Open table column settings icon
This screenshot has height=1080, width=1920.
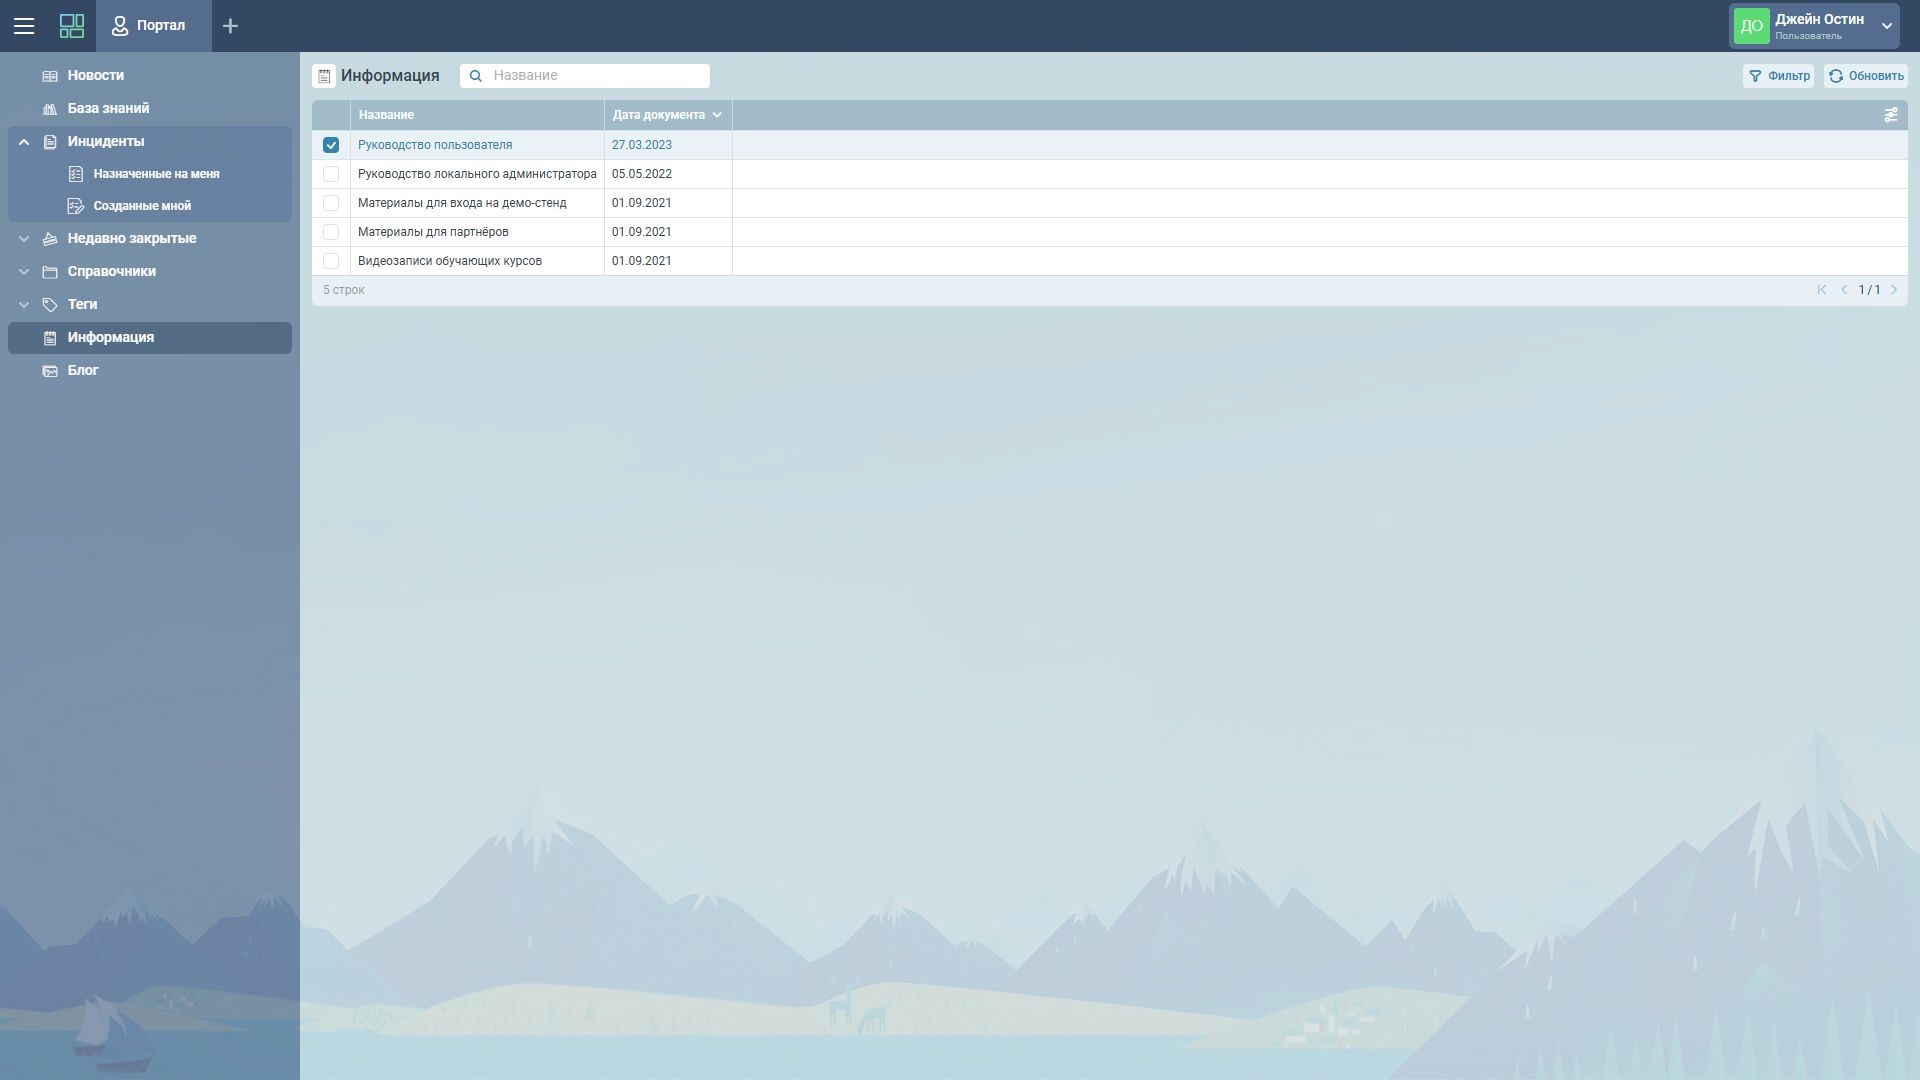[1890, 115]
